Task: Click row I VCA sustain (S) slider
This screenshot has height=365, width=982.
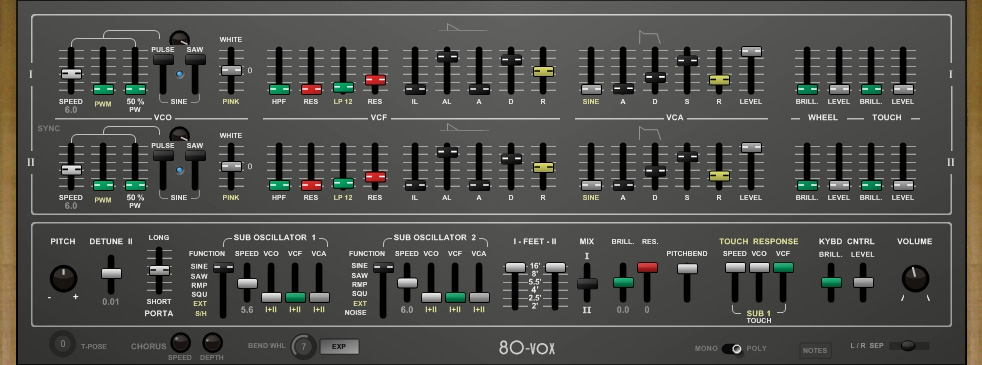Action: coord(687,61)
